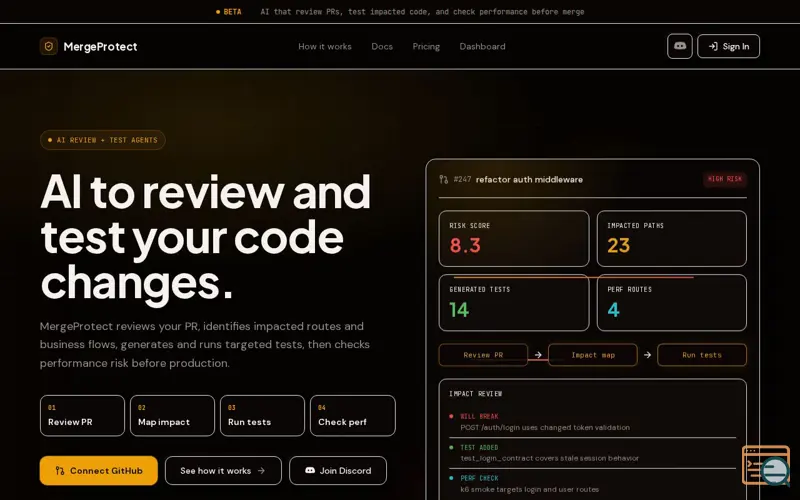Image resolution: width=800 pixels, height=500 pixels.
Task: Click the PERF CHECK impact review row
Action: pos(592,484)
